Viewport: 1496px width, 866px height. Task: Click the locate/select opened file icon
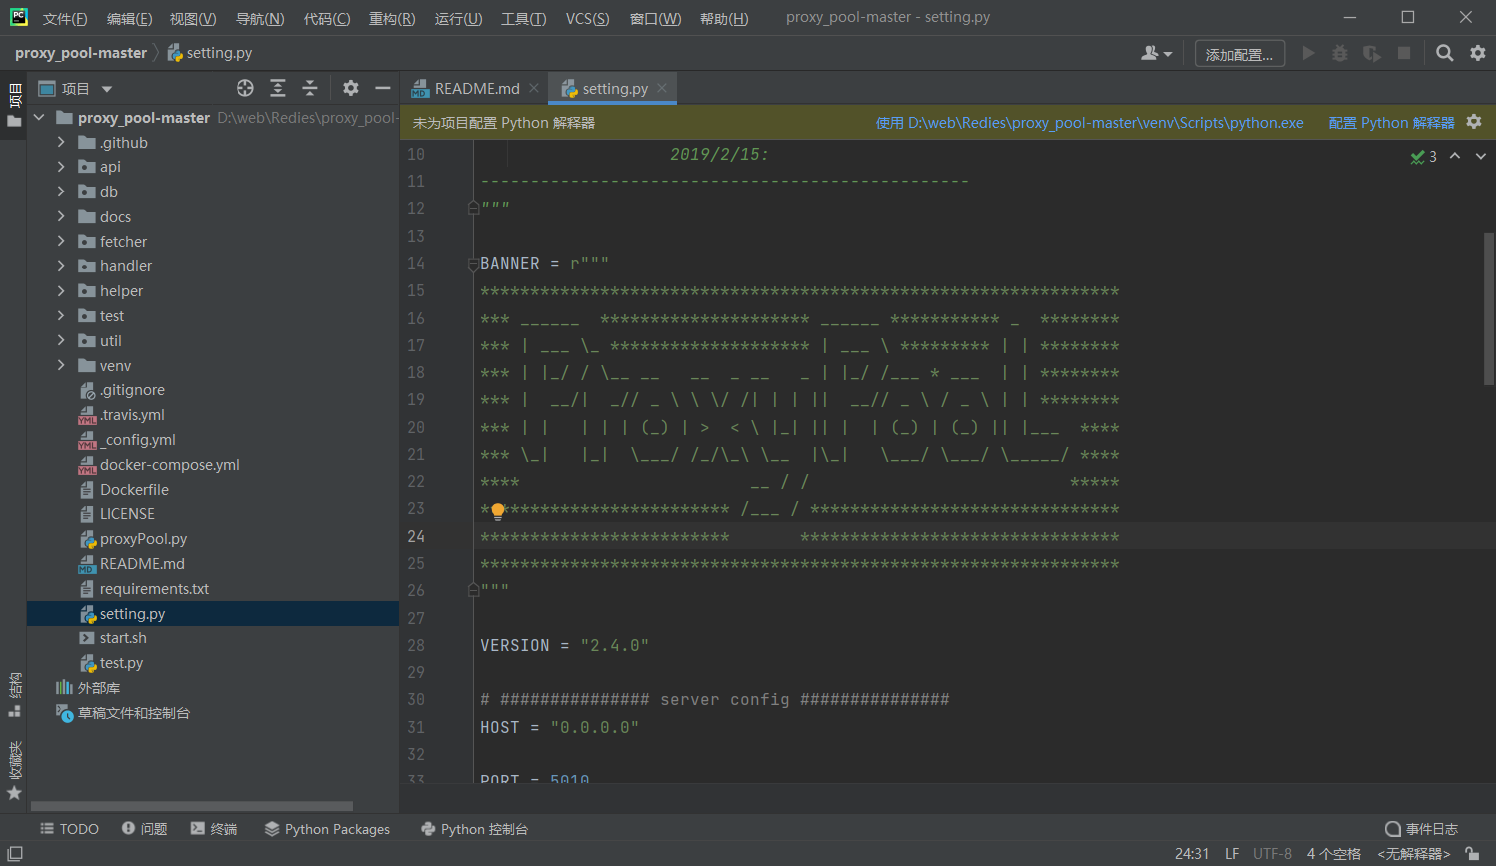[x=245, y=88]
